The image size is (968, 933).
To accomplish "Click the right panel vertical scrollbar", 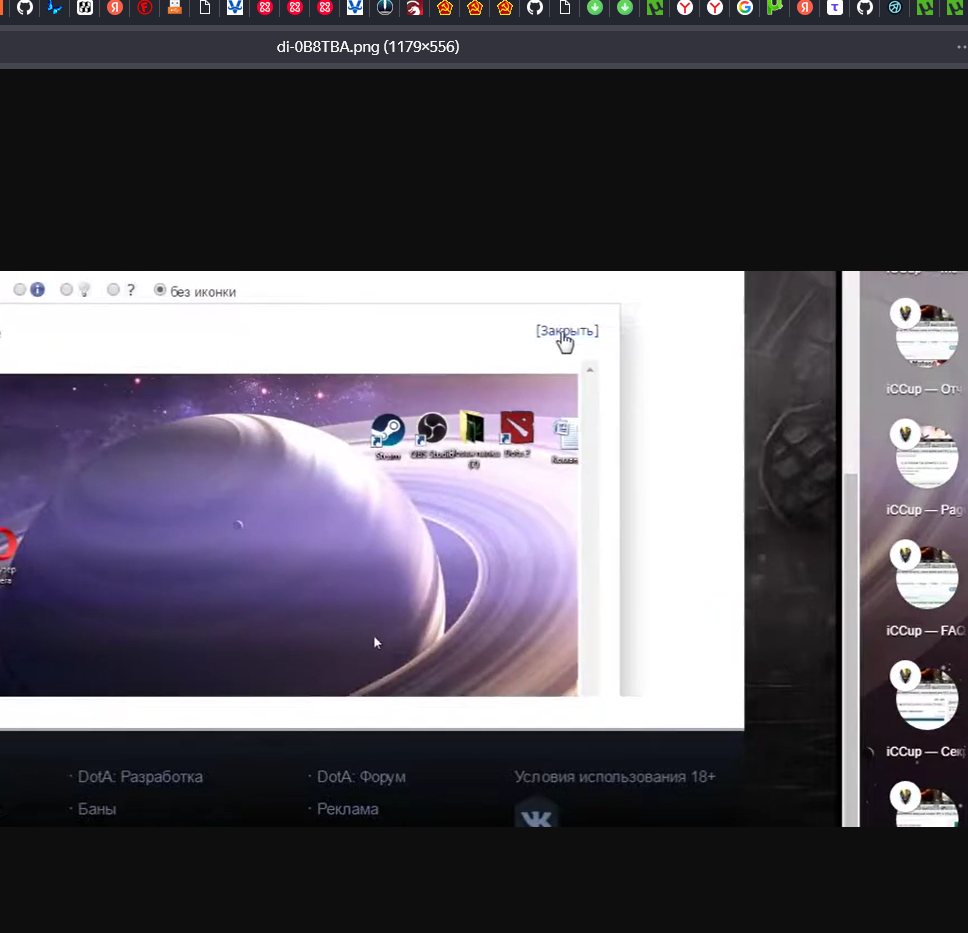I will pos(851,648).
